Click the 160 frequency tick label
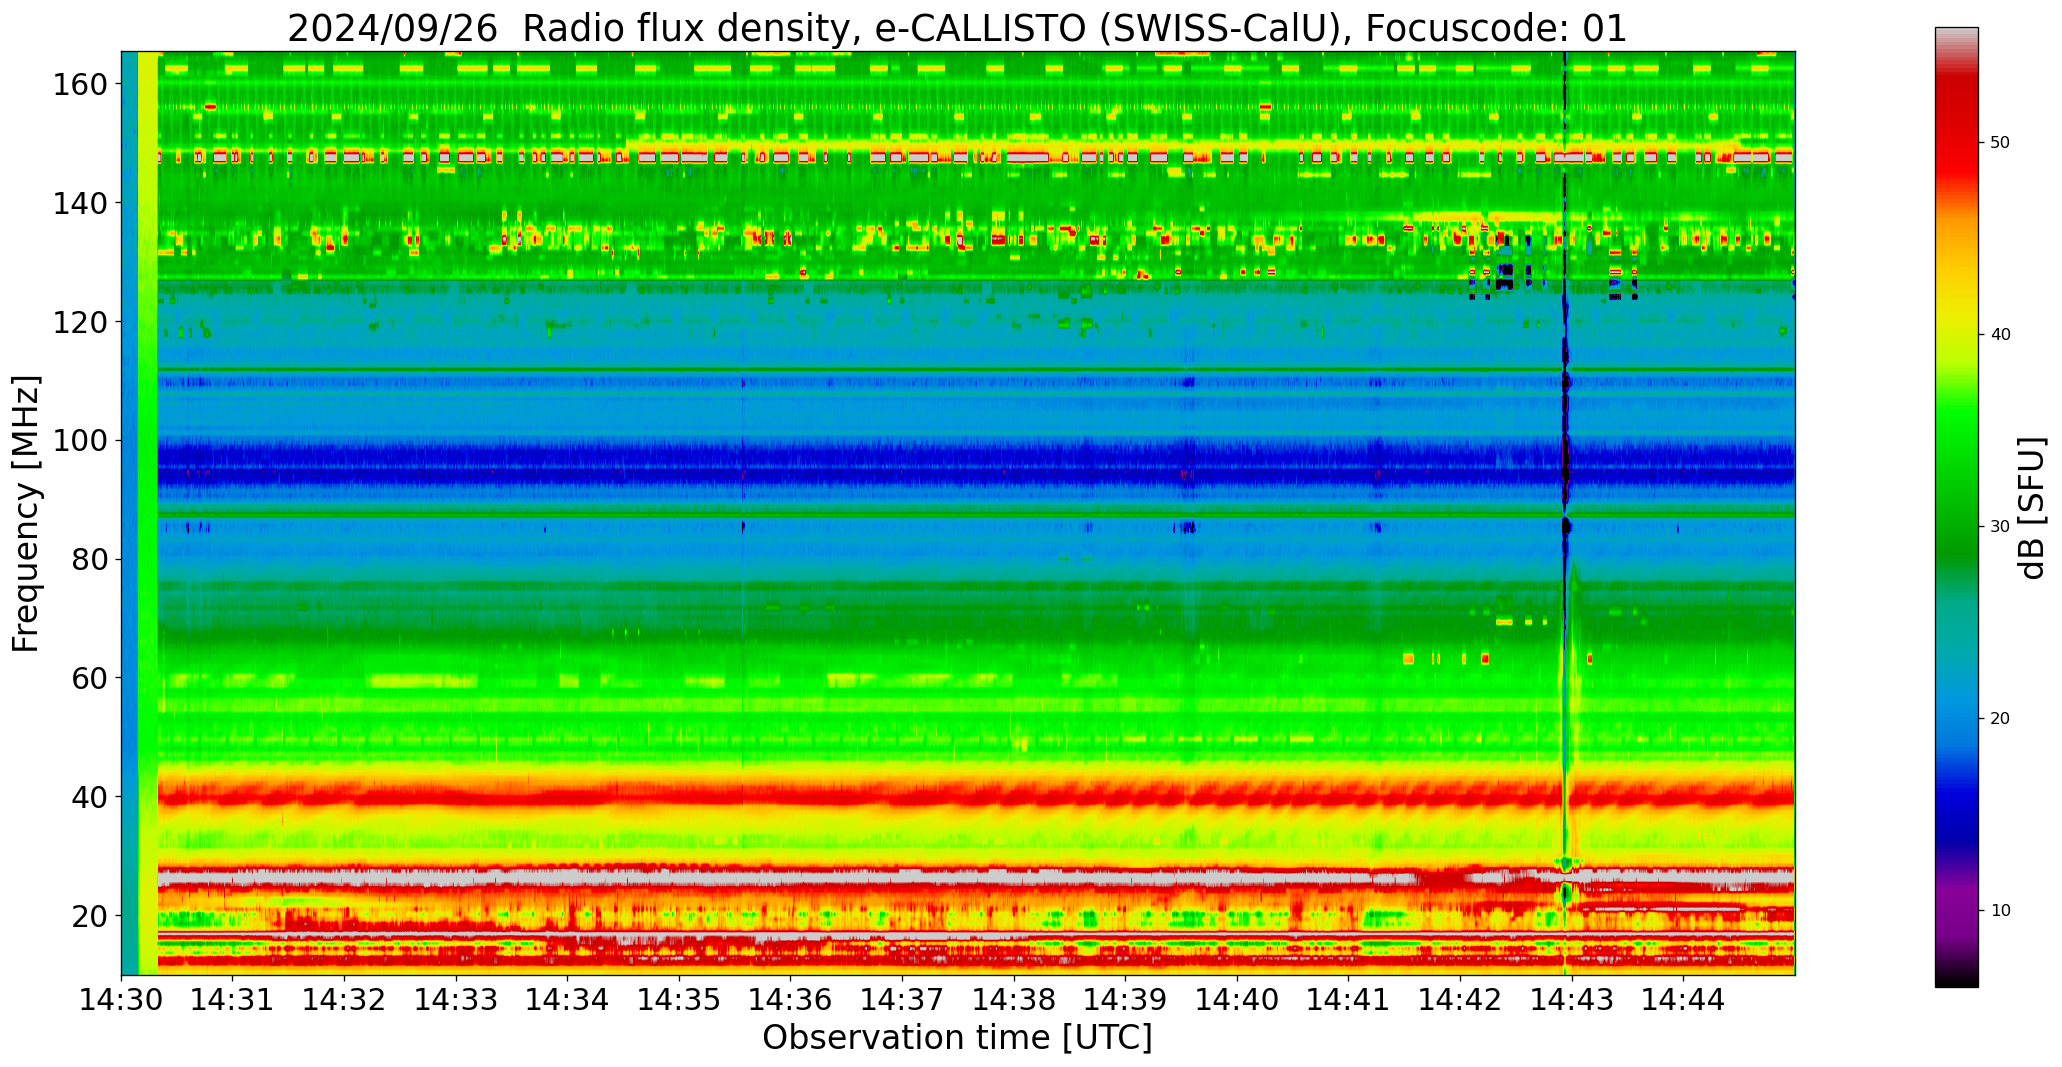 click(x=79, y=85)
